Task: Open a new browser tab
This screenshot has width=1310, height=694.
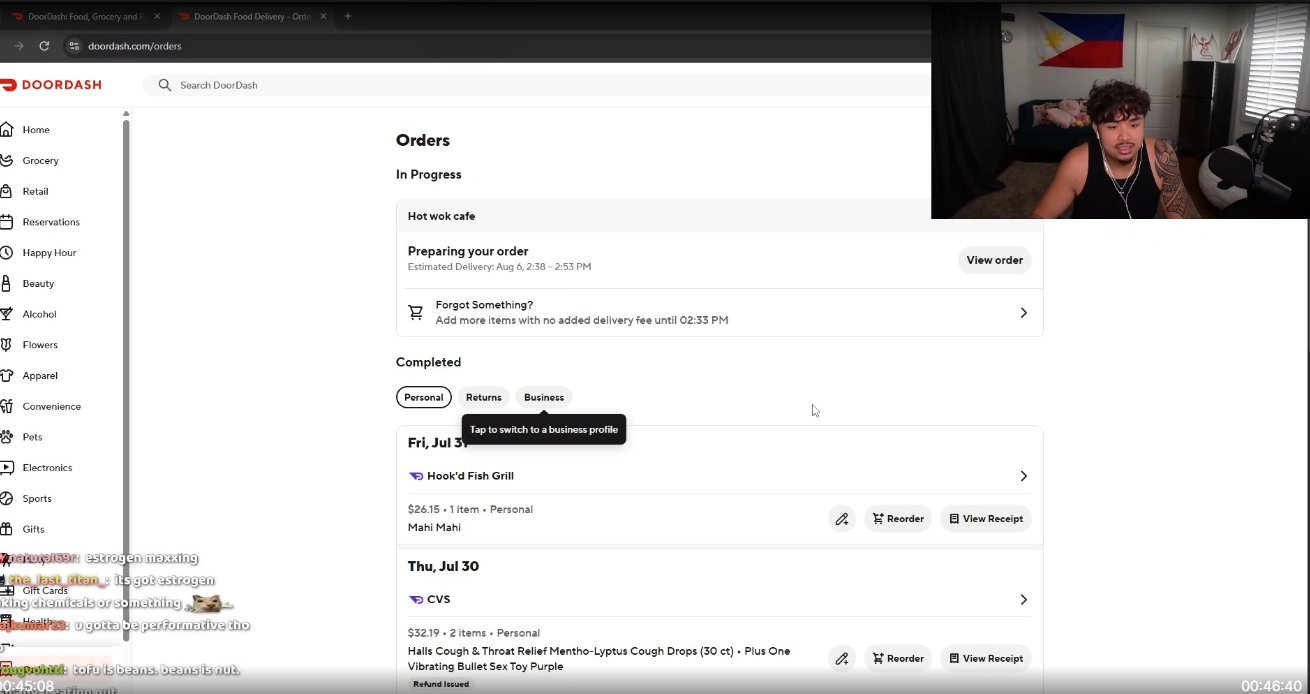Action: pos(347,16)
